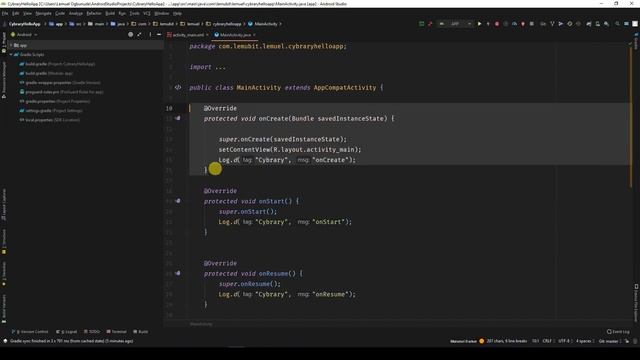Viewport: 640px width, 360px height.
Task: Open the VCS menu
Action: (147, 13)
